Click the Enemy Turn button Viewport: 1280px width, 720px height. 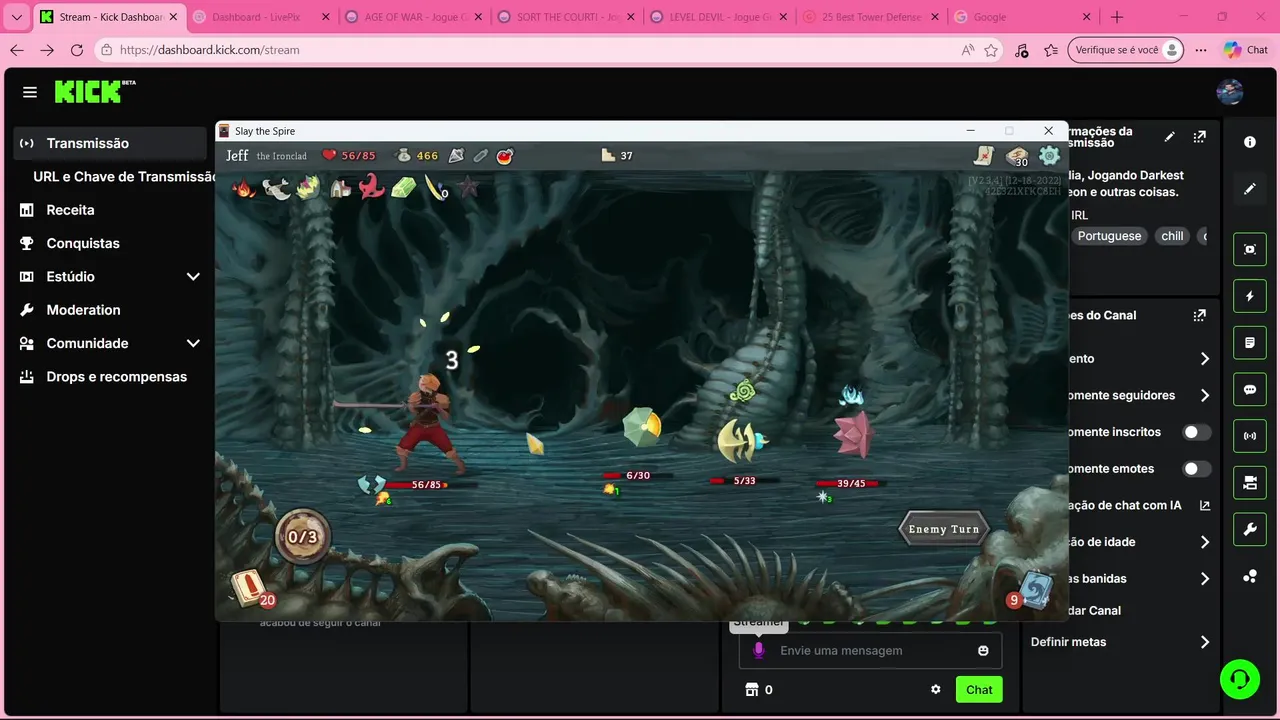943,529
